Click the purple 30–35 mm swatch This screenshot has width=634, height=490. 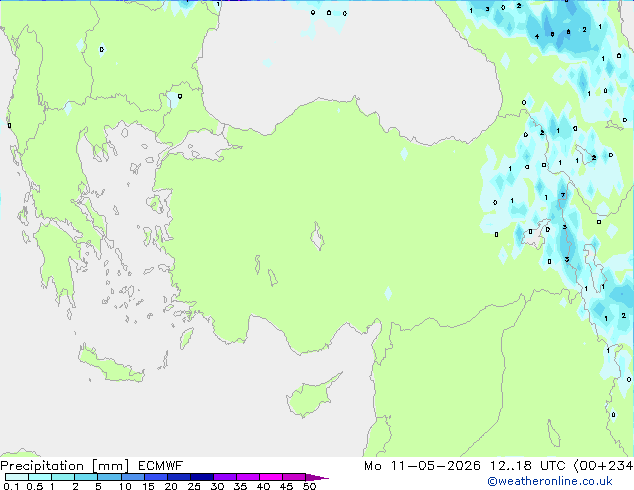[225, 477]
